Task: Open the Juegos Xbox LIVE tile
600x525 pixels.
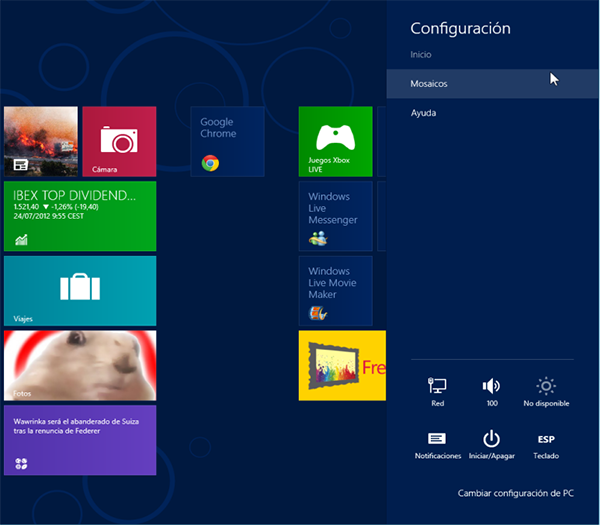Action: tap(335, 141)
